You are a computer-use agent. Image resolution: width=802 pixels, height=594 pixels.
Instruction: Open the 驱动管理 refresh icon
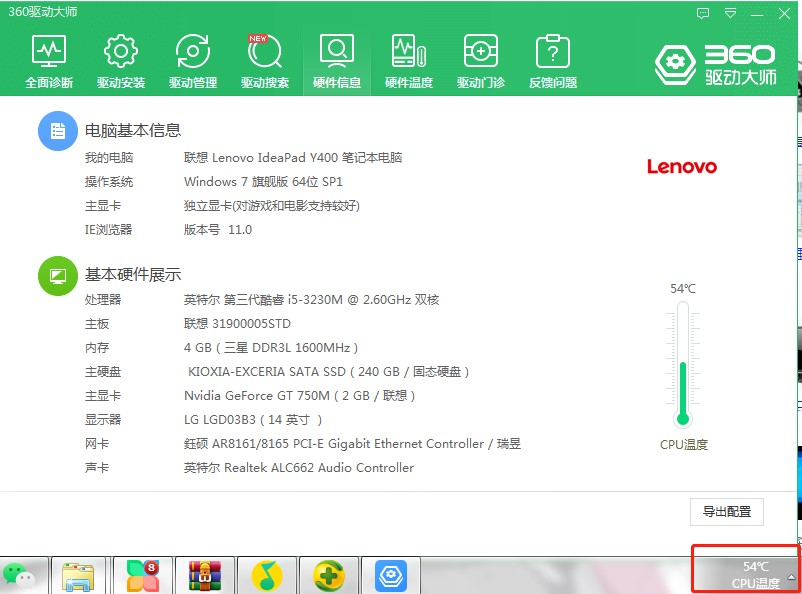[193, 52]
